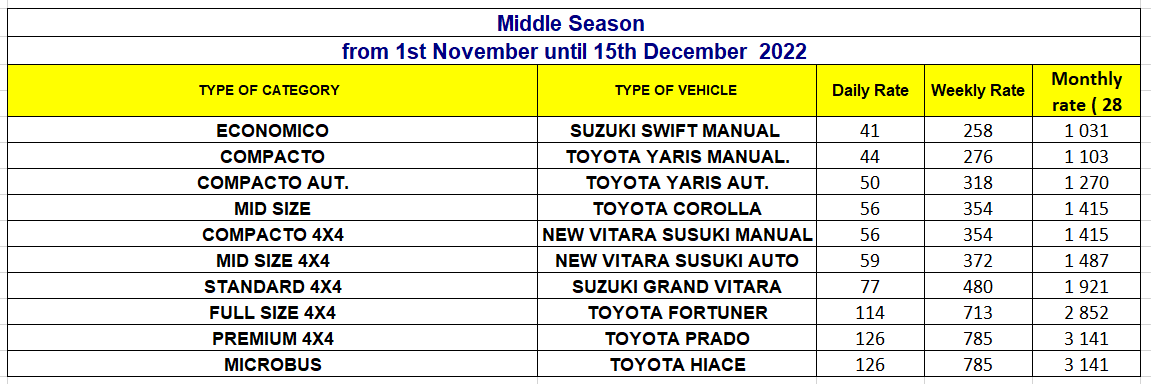Select the Monthly rate header cell

[x=1087, y=90]
